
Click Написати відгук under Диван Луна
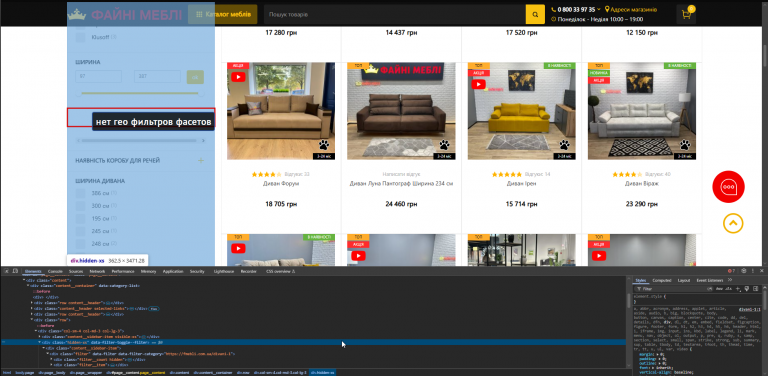click(401, 174)
